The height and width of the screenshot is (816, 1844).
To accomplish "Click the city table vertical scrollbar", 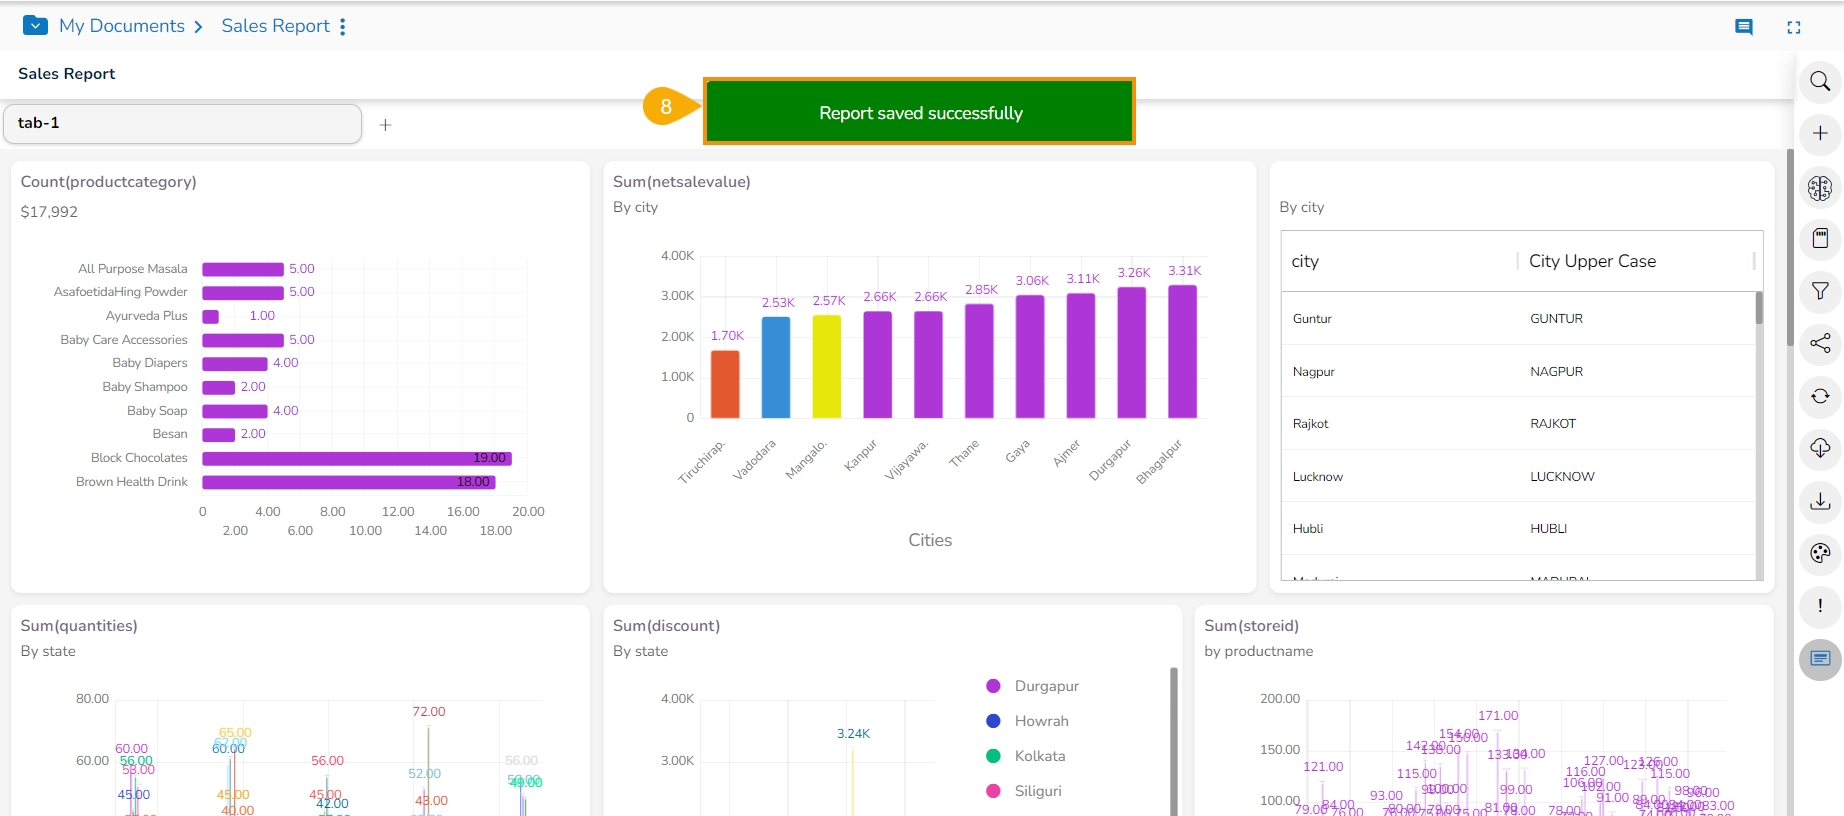I will [1759, 308].
